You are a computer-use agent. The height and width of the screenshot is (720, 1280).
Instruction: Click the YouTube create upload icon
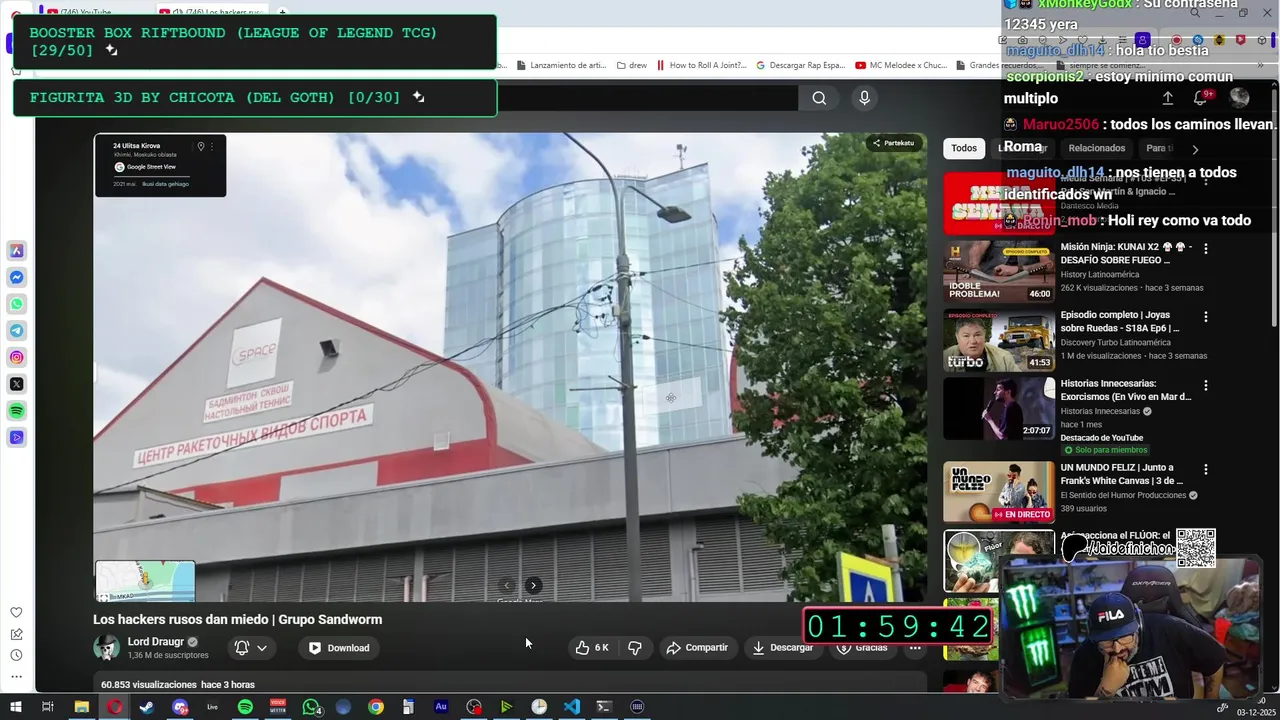coord(1167,98)
